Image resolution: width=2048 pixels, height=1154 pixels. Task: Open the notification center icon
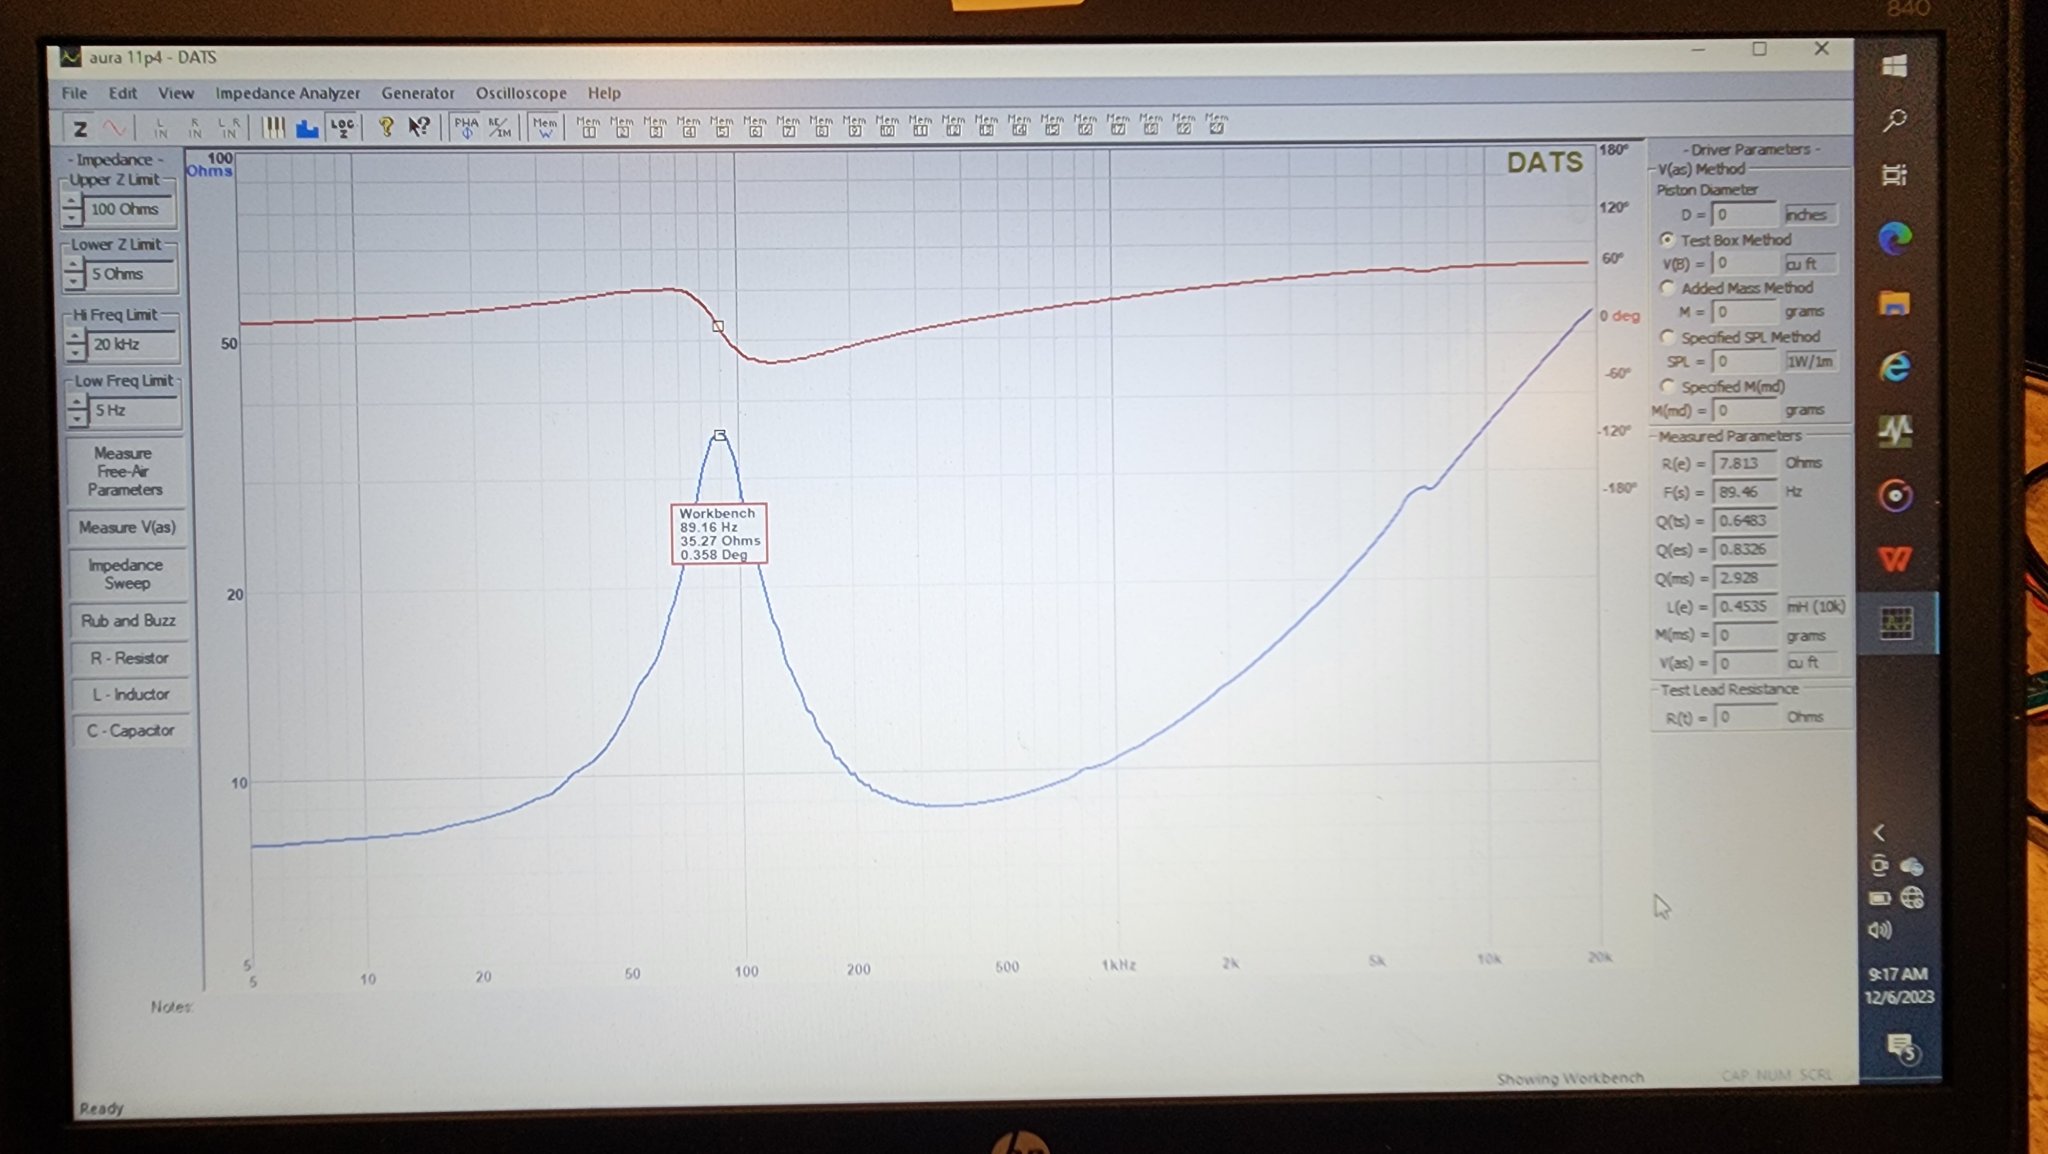pos(1901,1048)
